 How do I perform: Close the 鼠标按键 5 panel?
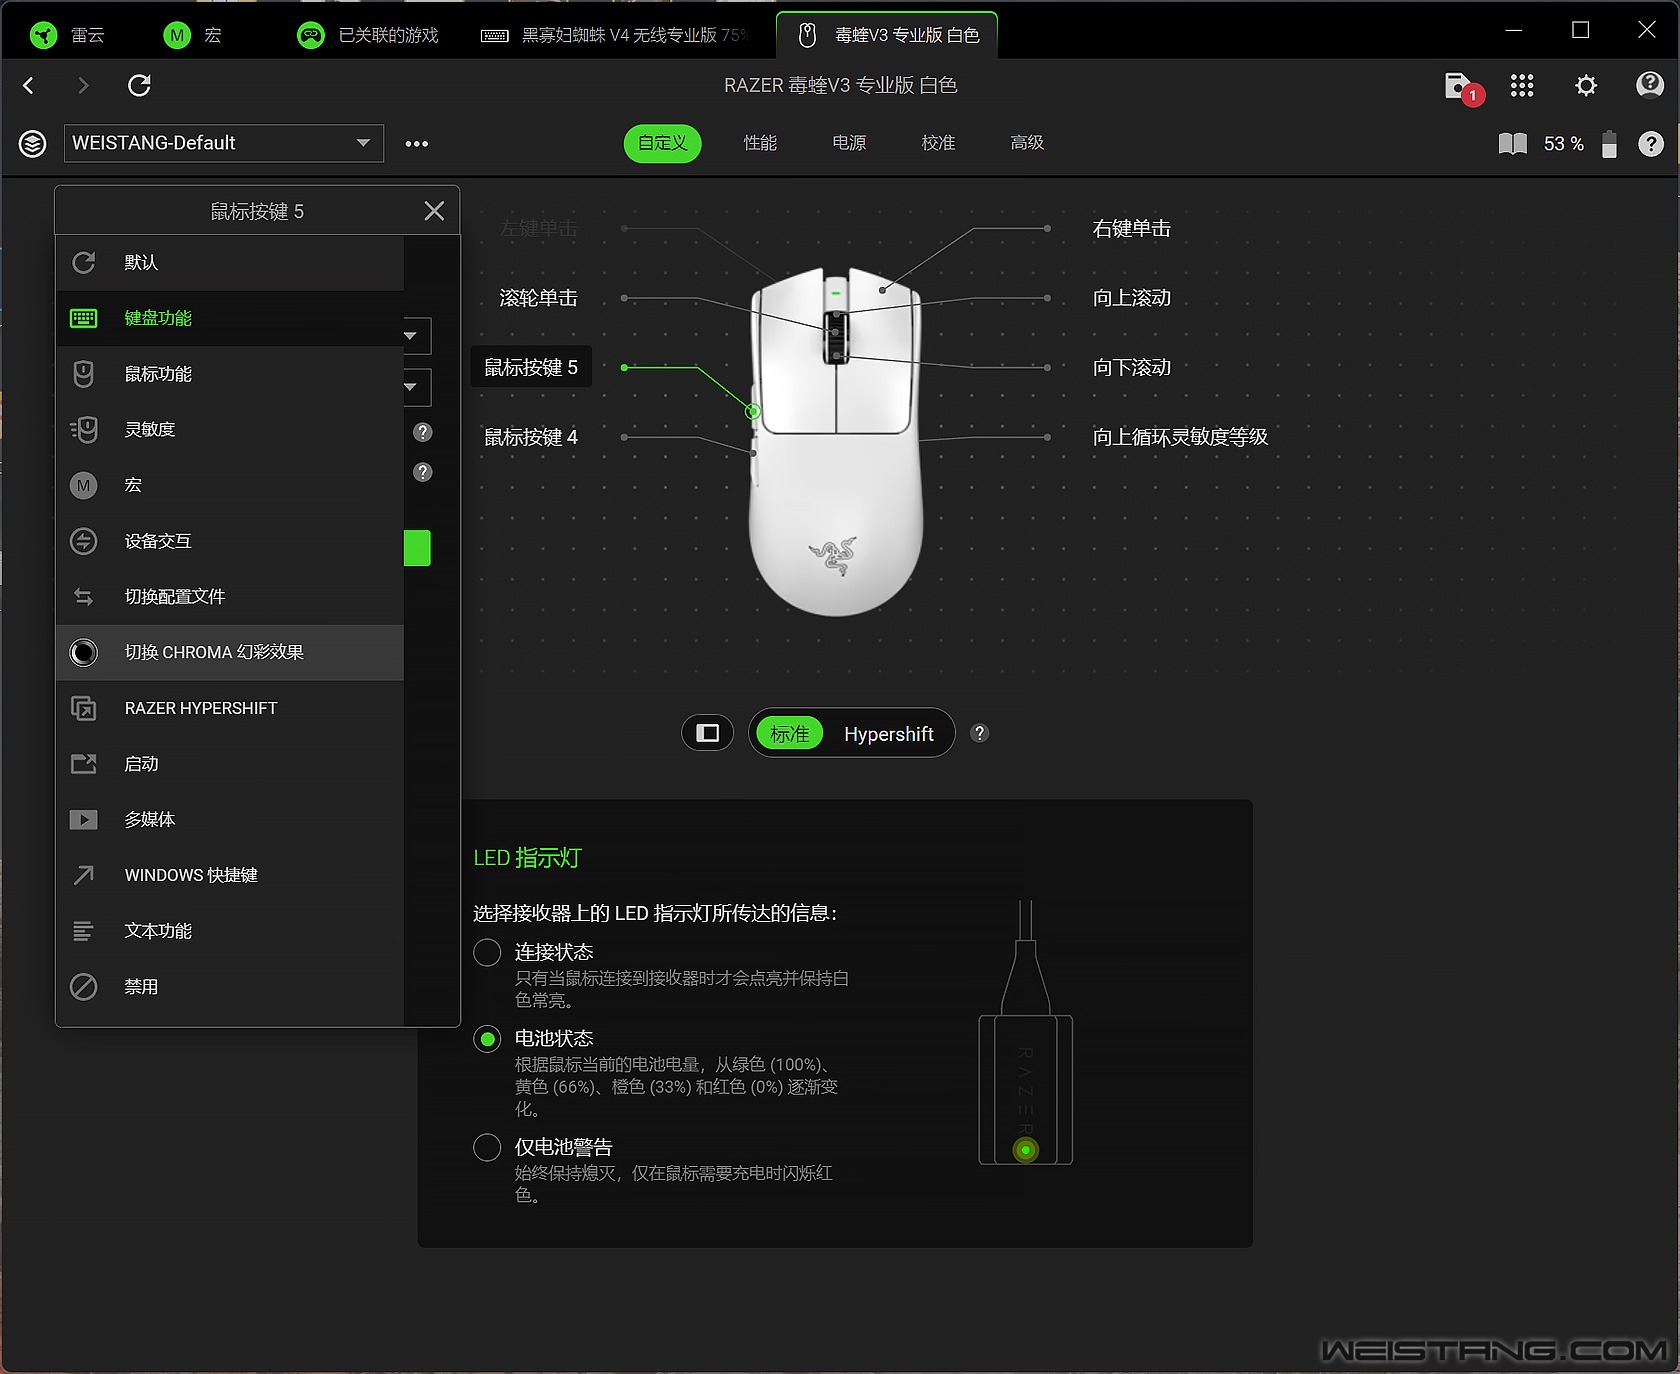[x=434, y=211]
